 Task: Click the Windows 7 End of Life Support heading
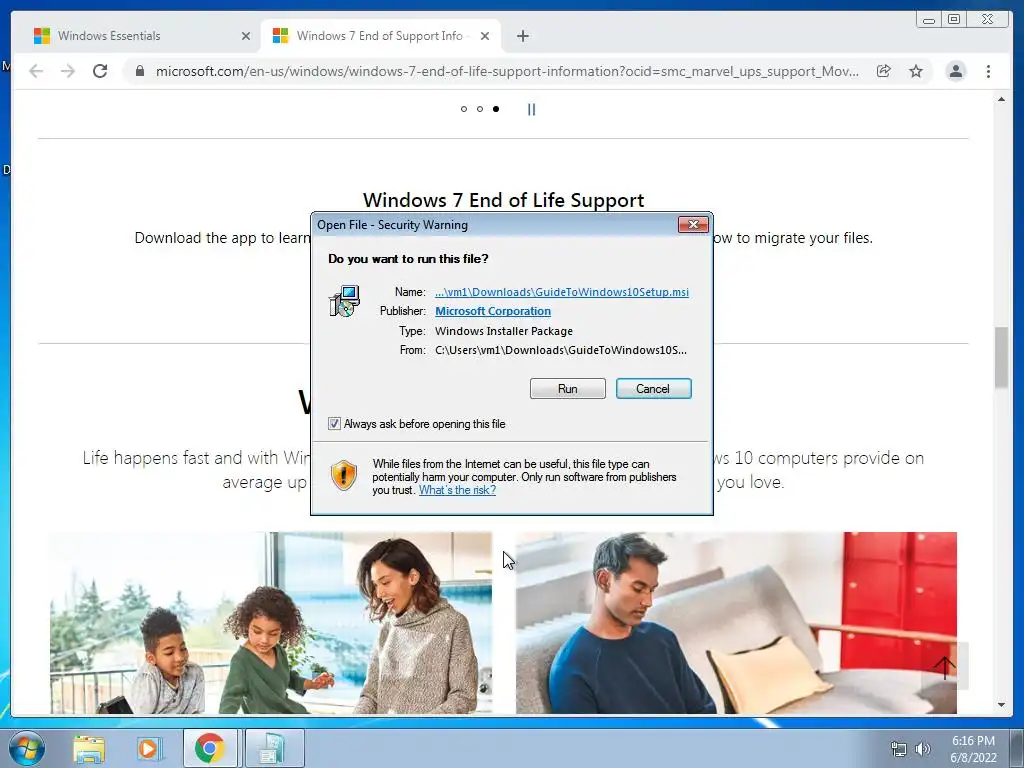coord(504,200)
